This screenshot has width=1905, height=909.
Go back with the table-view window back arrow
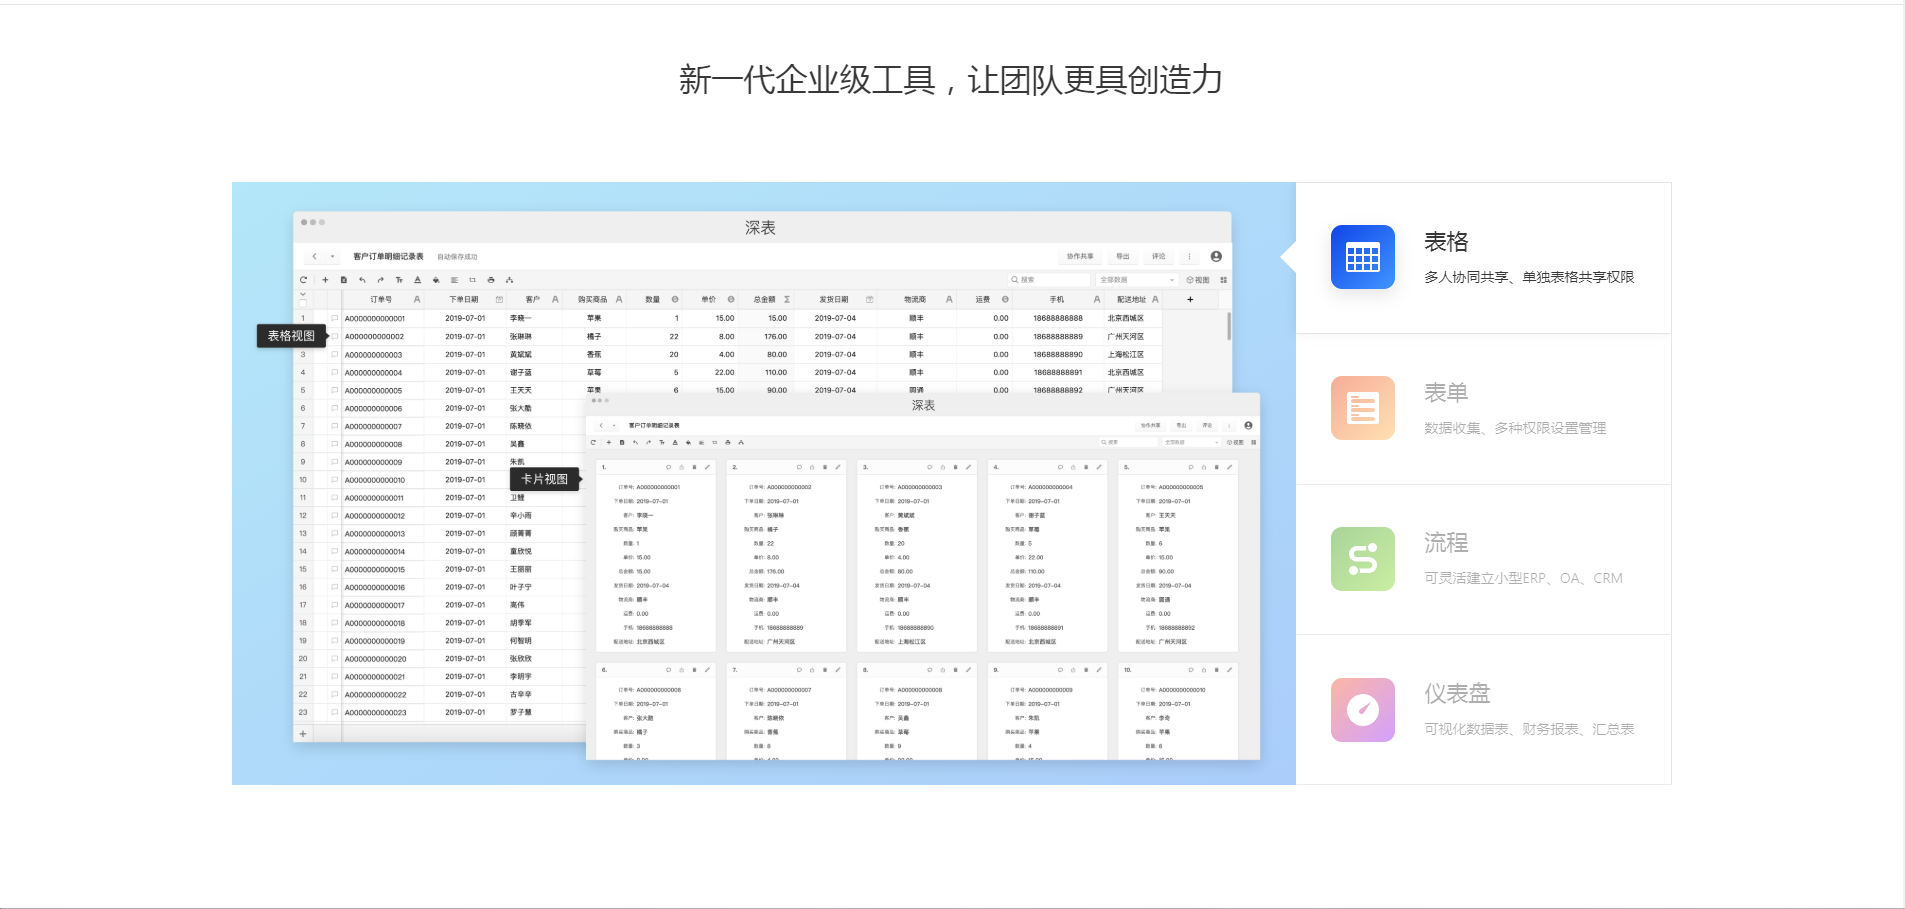pyautogui.click(x=314, y=257)
